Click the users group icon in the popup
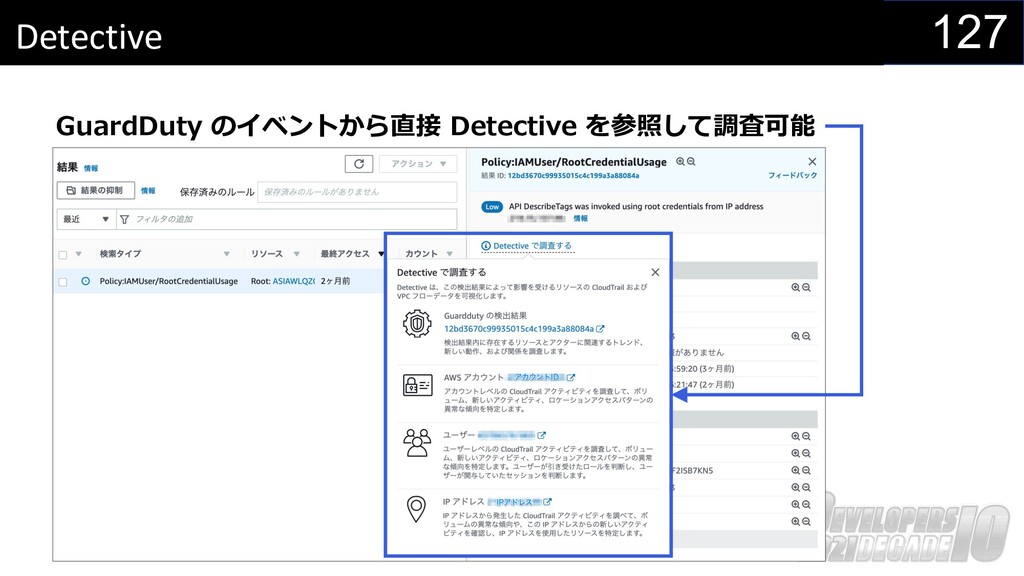The width and height of the screenshot is (1024, 576). click(417, 443)
